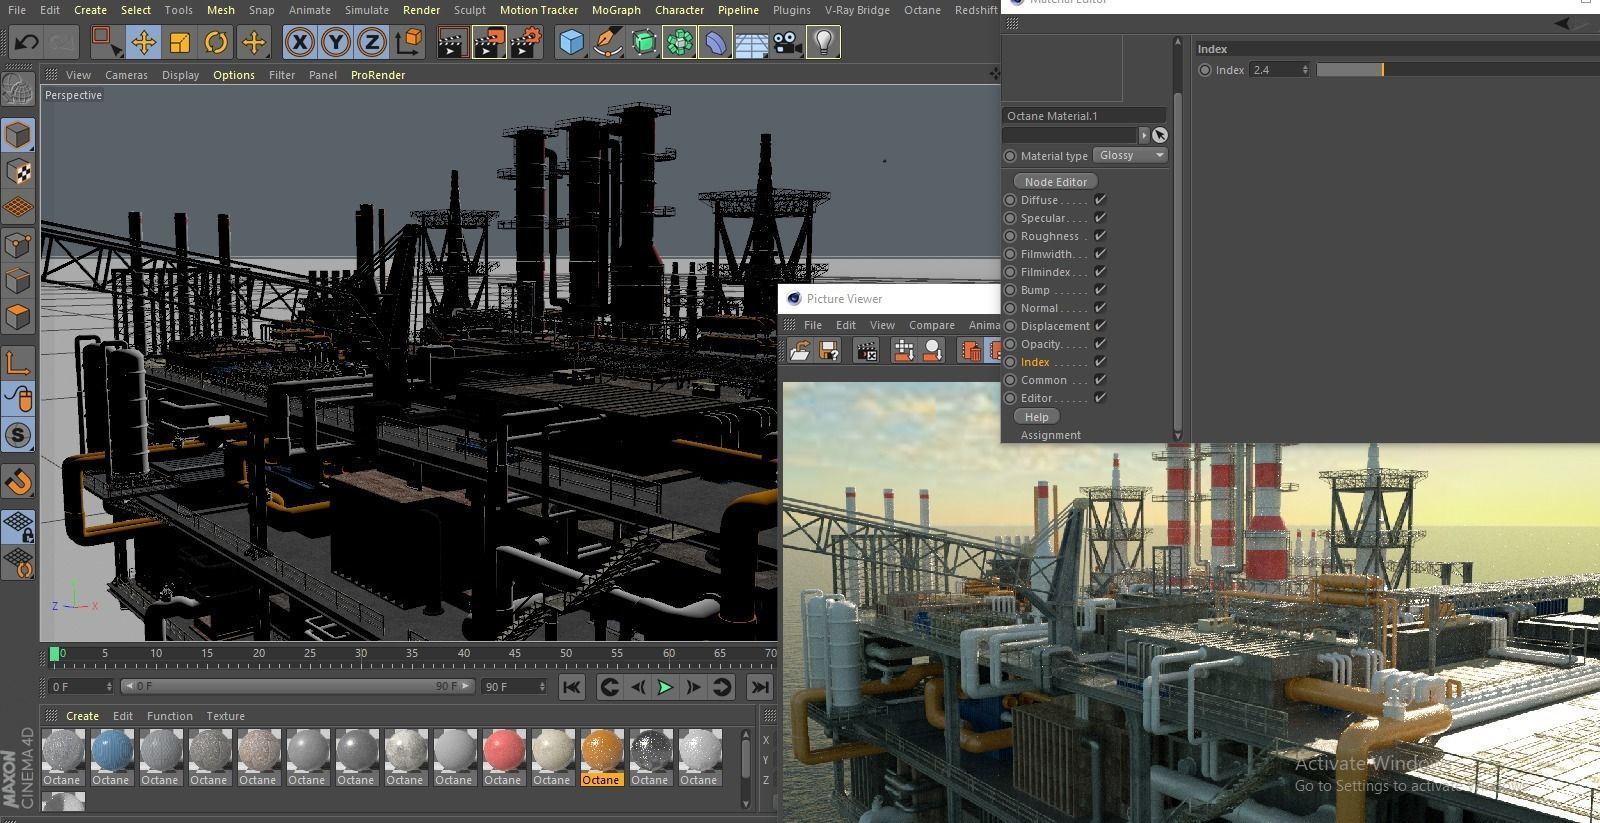Select the Move tool
Viewport: 1600px width, 823px height.
click(x=143, y=42)
